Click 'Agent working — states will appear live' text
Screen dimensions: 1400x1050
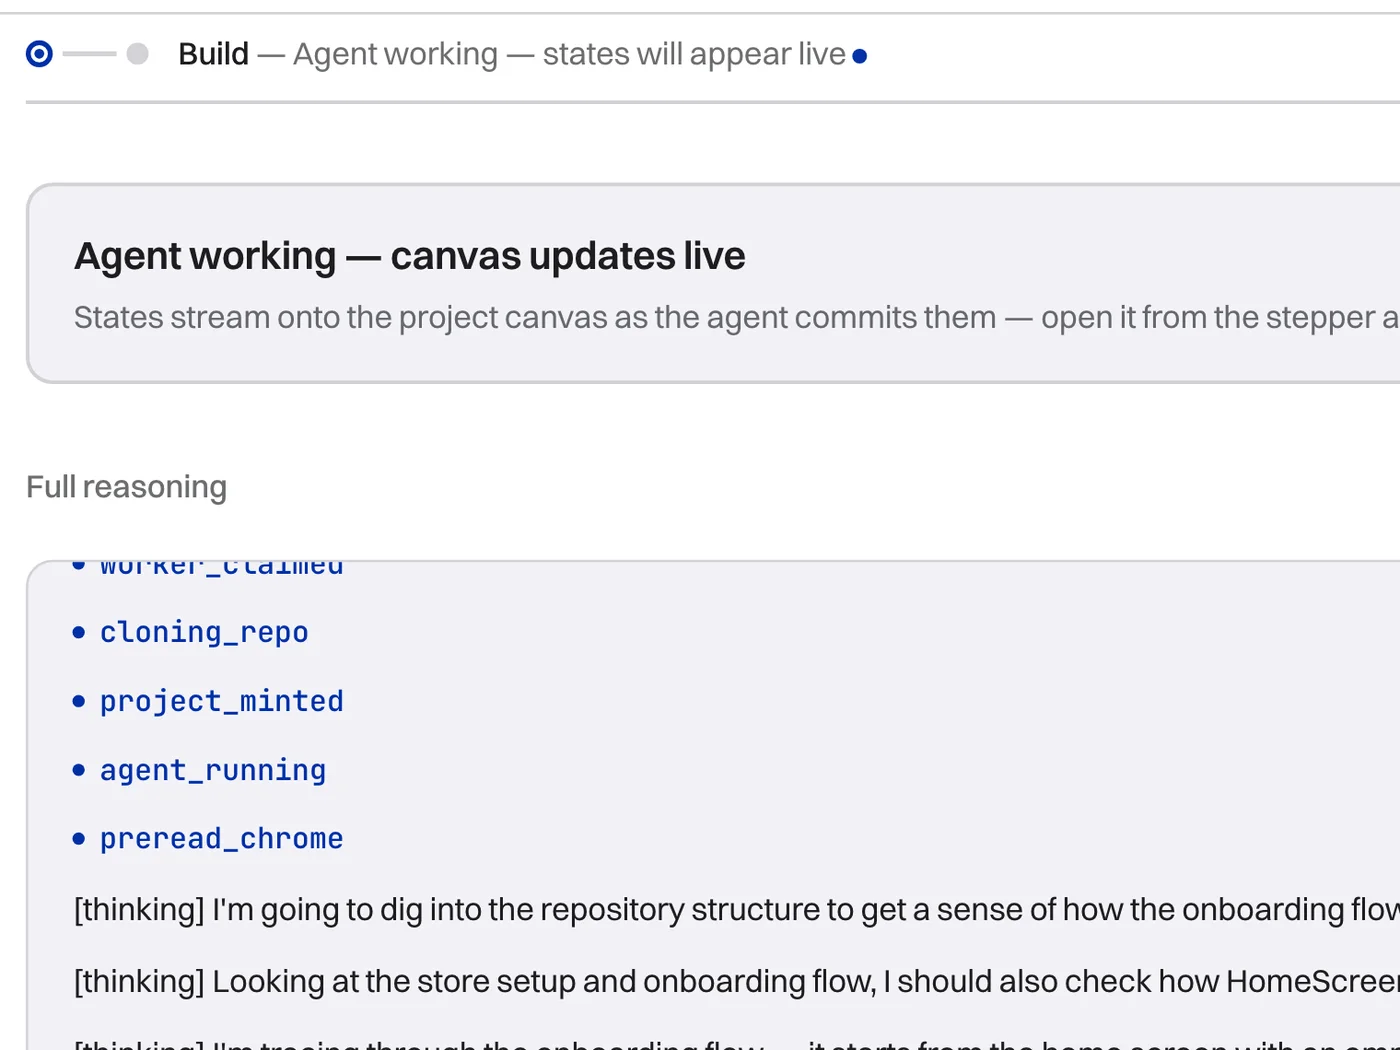(x=569, y=54)
